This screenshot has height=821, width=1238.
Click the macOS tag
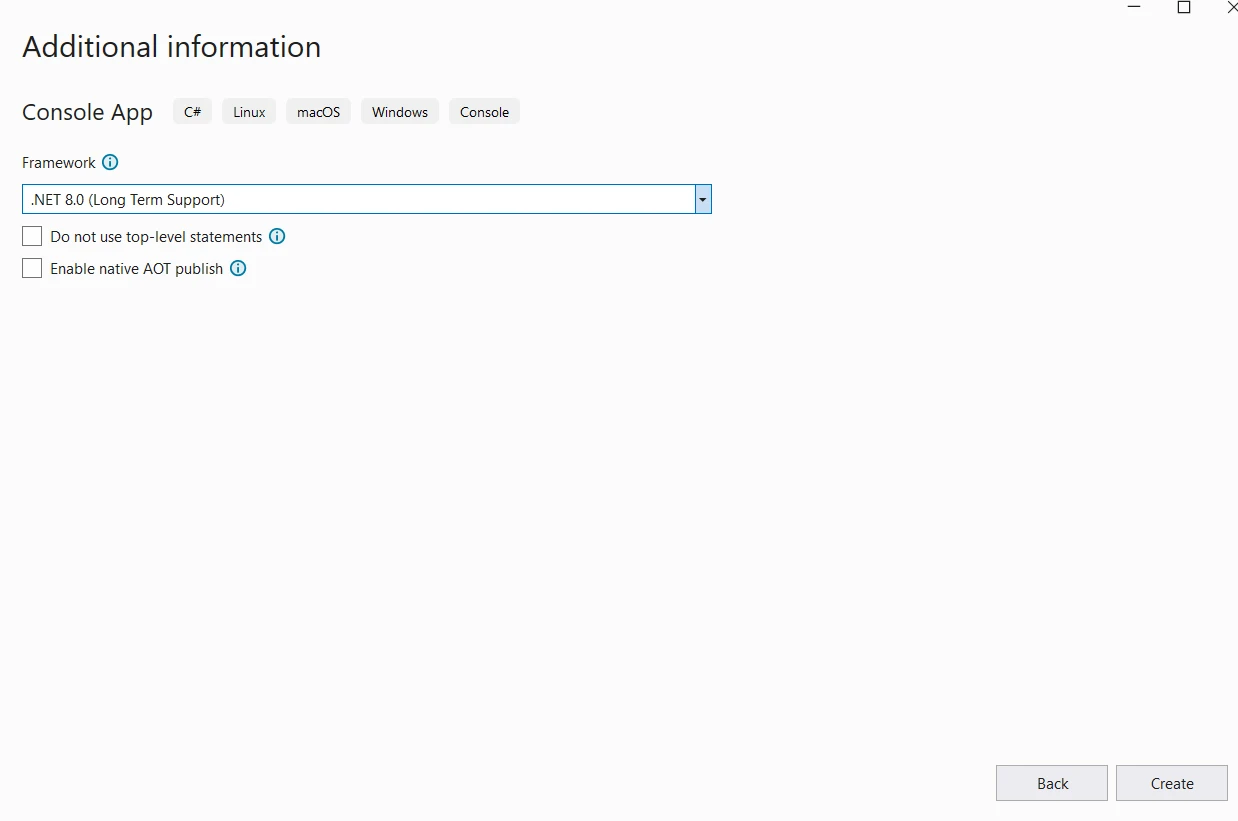click(x=318, y=112)
